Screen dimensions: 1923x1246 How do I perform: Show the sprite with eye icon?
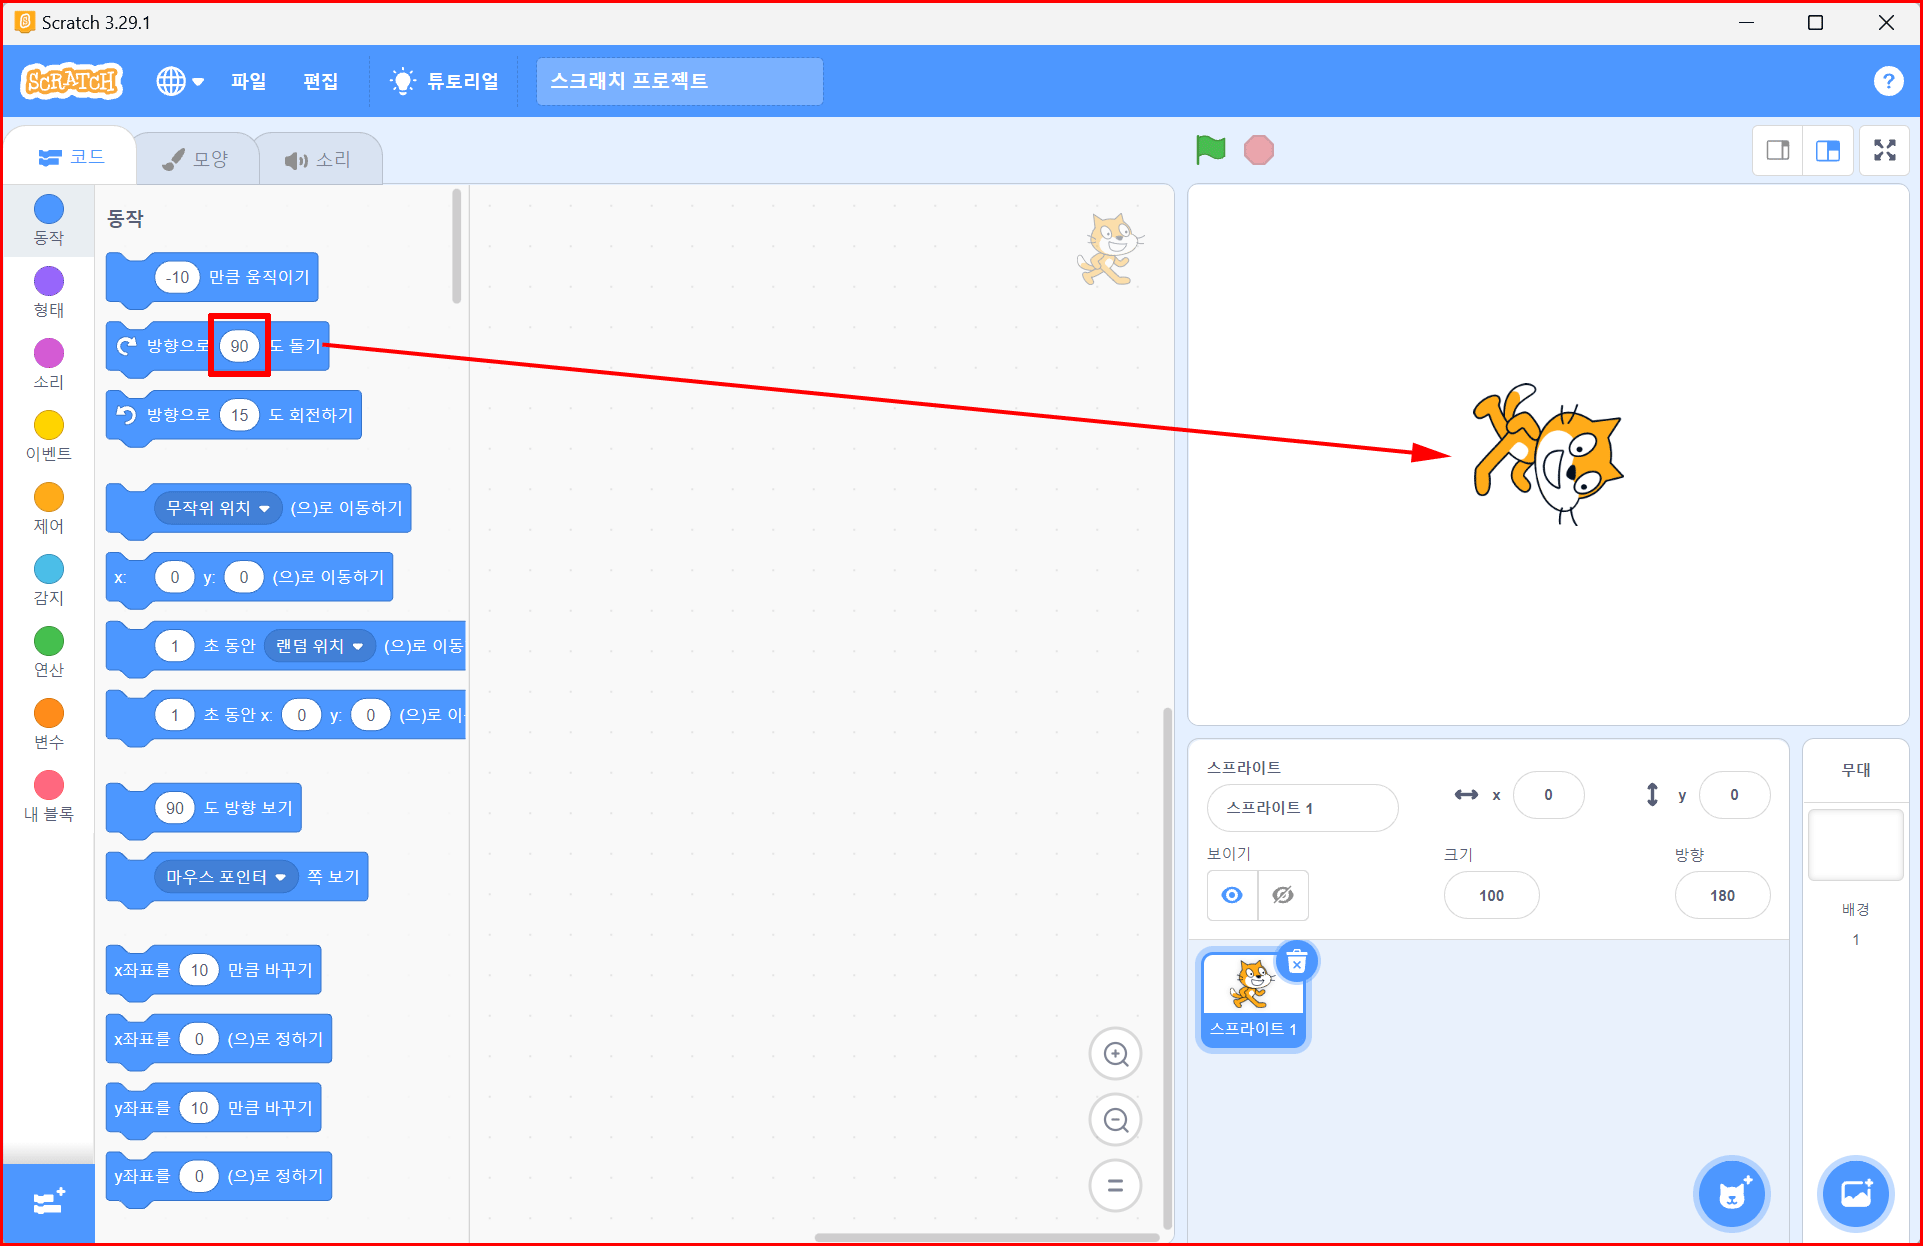1232,895
